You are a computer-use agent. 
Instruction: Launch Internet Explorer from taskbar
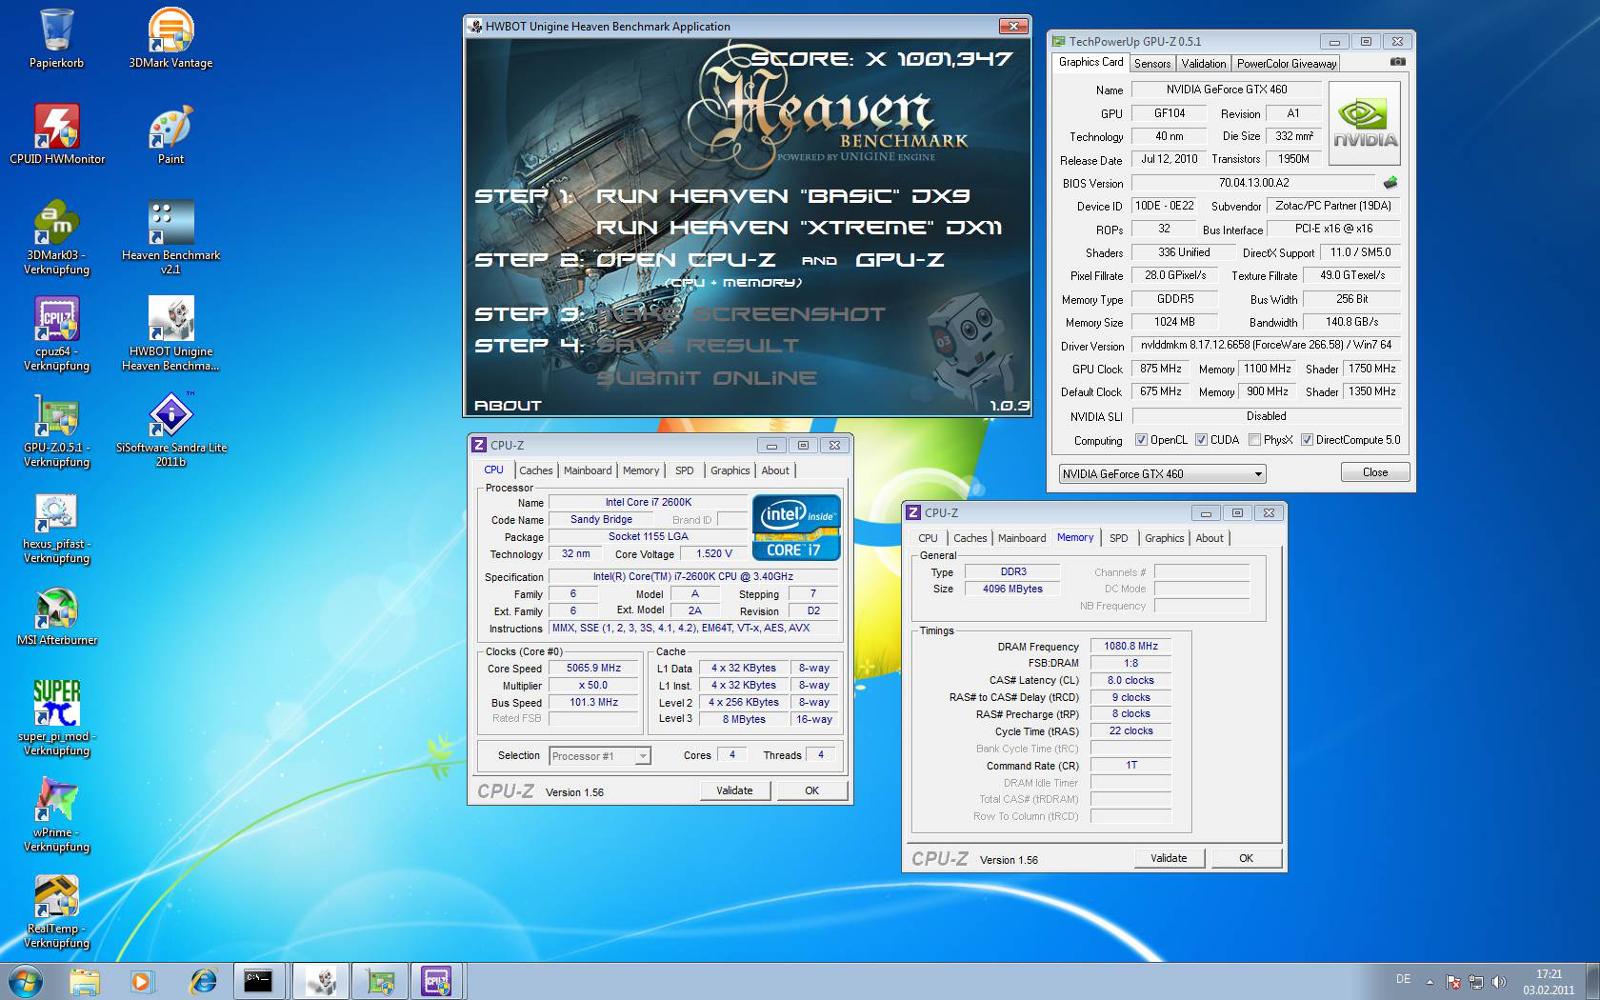pos(202,981)
